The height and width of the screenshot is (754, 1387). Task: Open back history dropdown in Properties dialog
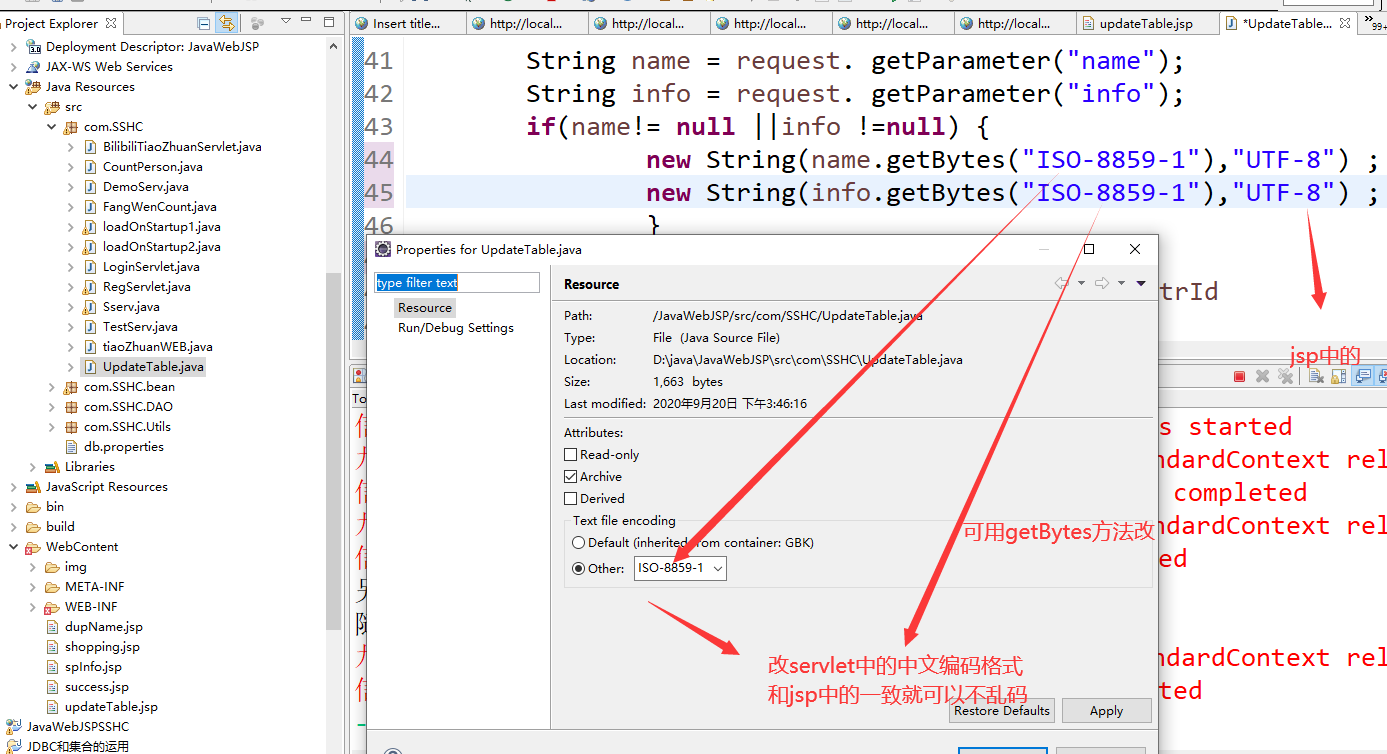(x=1081, y=284)
